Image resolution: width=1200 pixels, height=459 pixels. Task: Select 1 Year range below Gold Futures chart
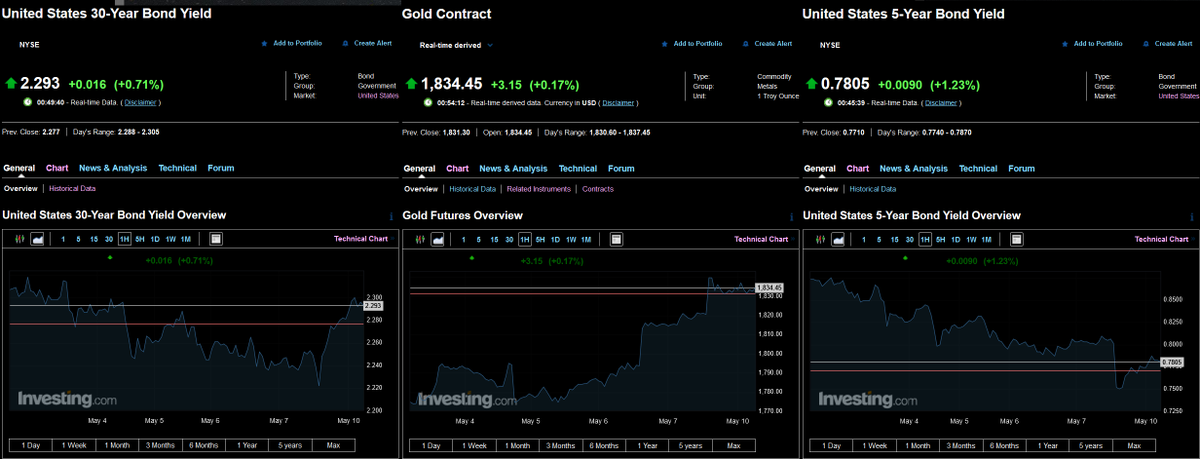pyautogui.click(x=648, y=445)
